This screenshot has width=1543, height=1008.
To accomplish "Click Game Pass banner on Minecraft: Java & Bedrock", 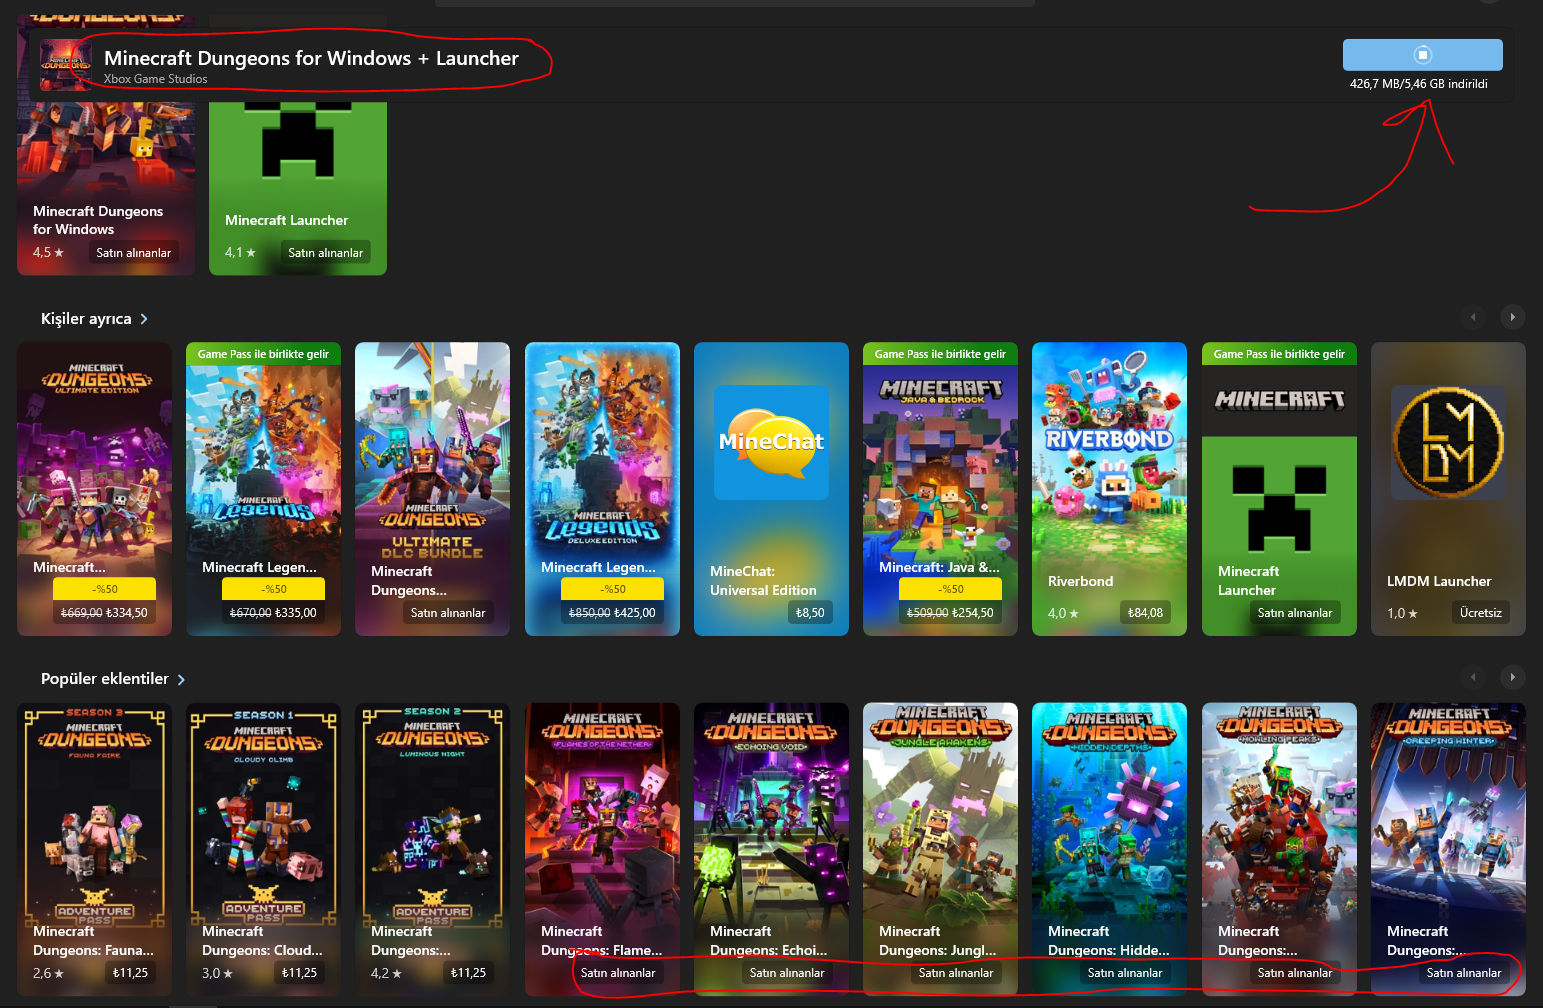I will 940,354.
